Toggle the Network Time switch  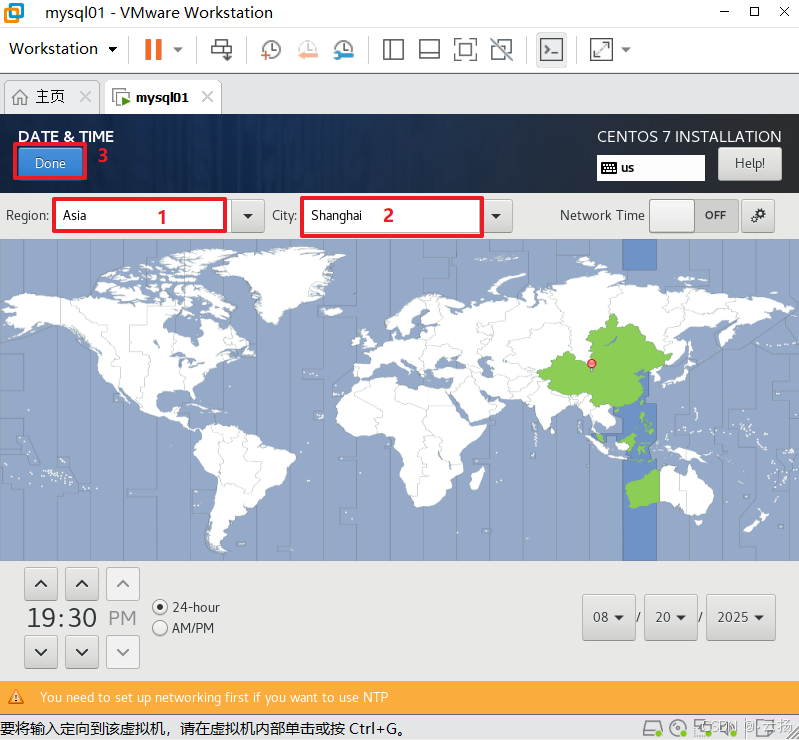[x=694, y=216]
